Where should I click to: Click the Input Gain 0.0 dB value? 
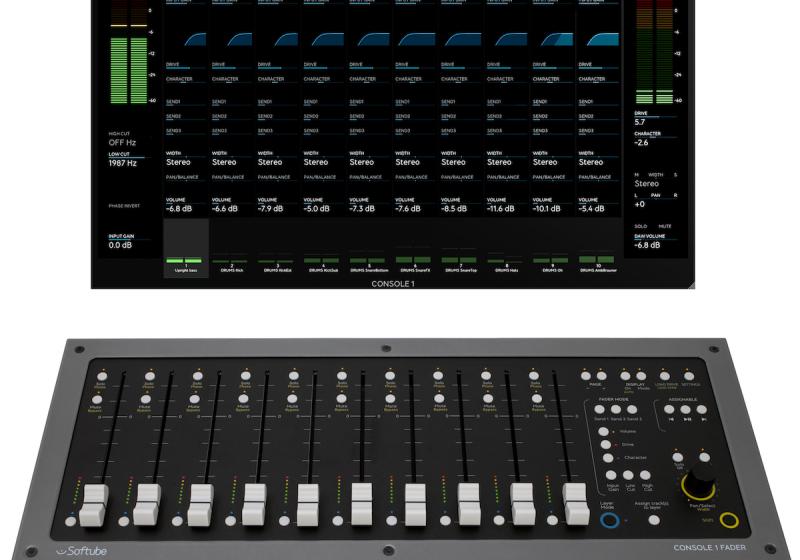(x=120, y=245)
